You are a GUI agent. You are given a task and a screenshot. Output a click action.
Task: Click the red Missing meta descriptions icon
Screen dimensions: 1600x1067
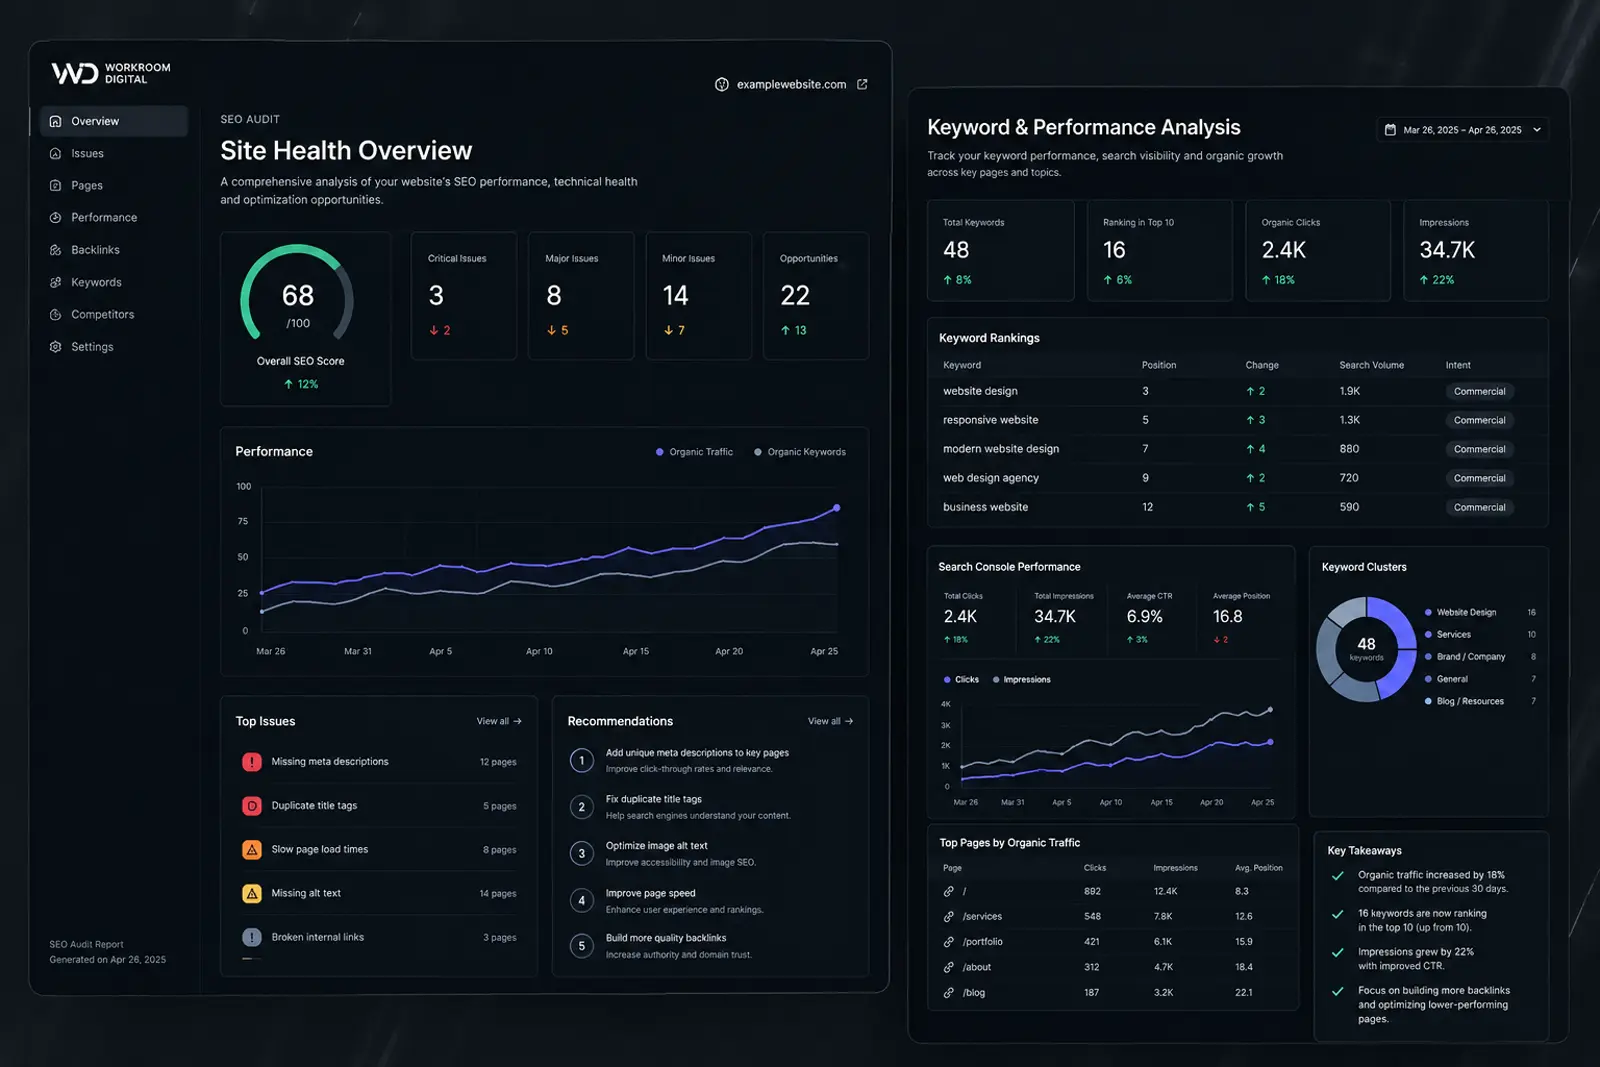point(252,762)
